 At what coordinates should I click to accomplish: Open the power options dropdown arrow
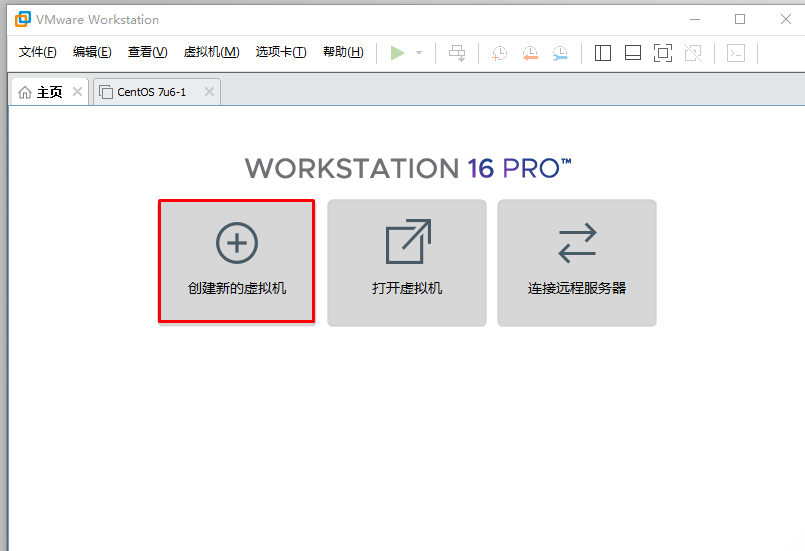pos(419,53)
